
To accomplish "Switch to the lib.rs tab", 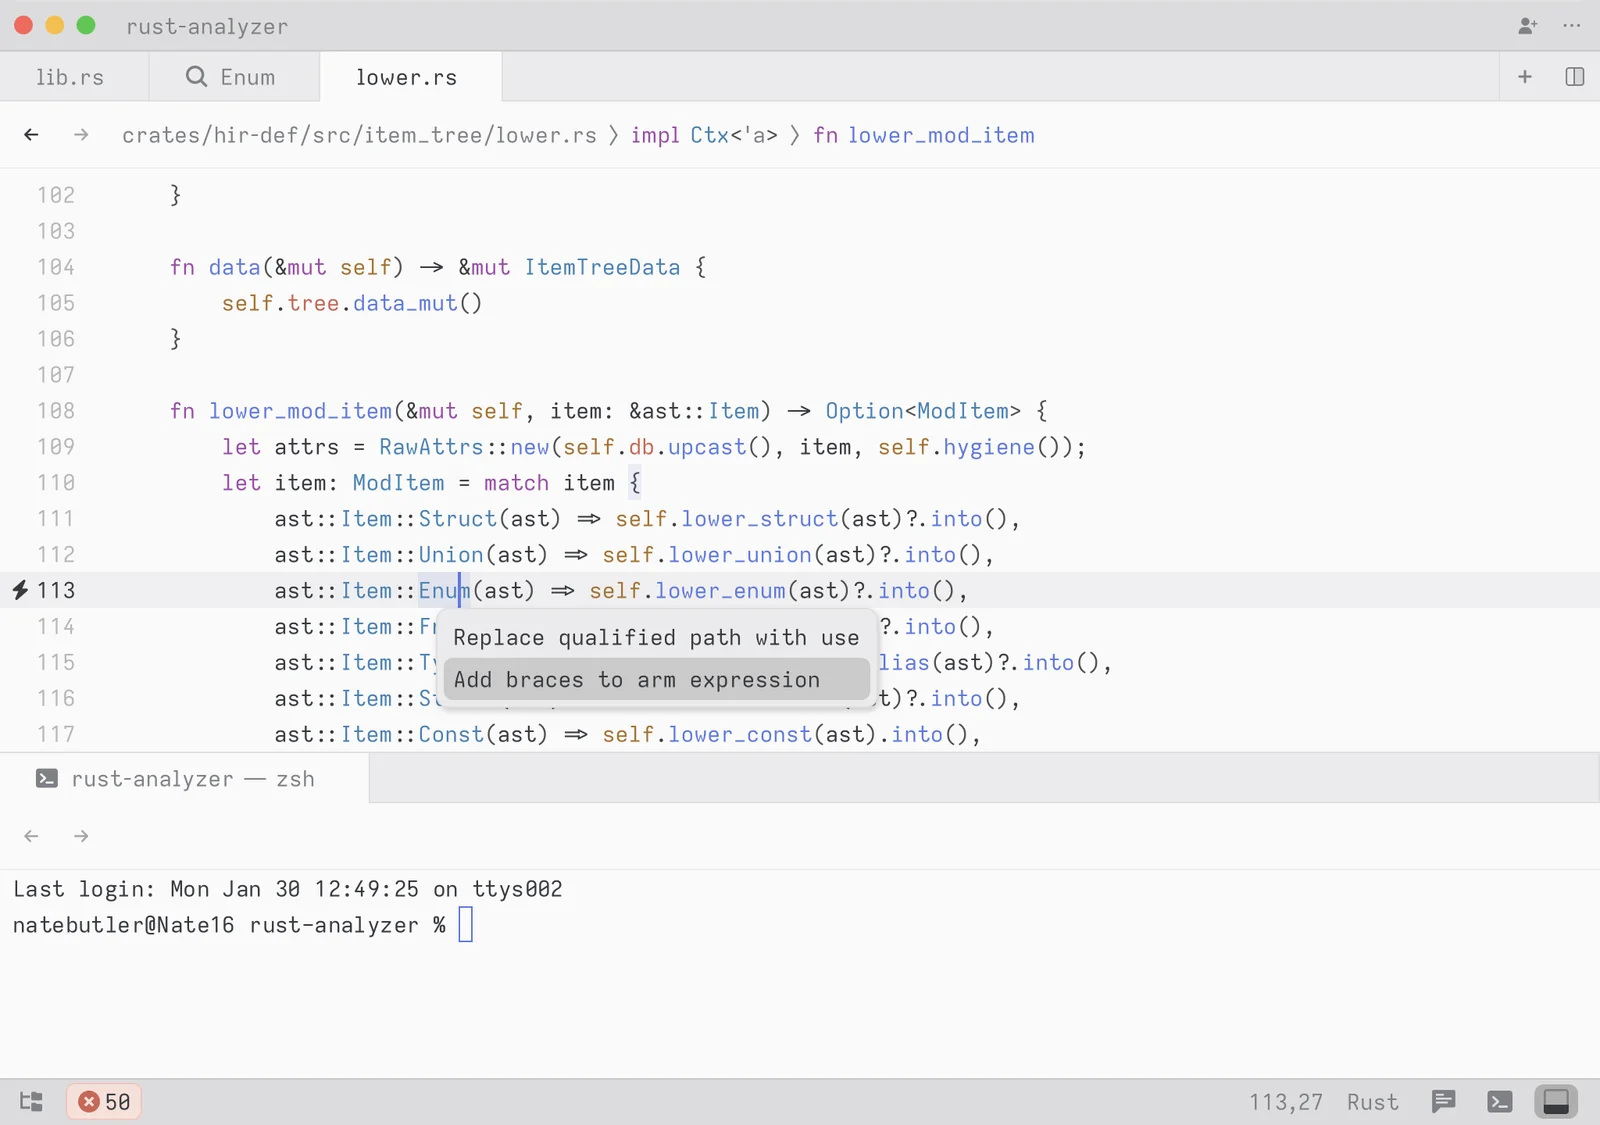I will click(x=70, y=76).
